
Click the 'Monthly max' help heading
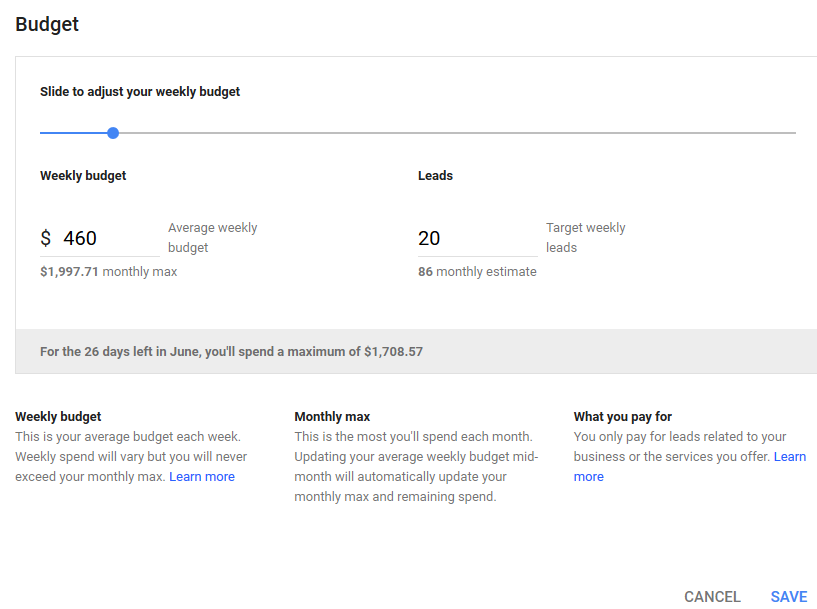(x=332, y=417)
